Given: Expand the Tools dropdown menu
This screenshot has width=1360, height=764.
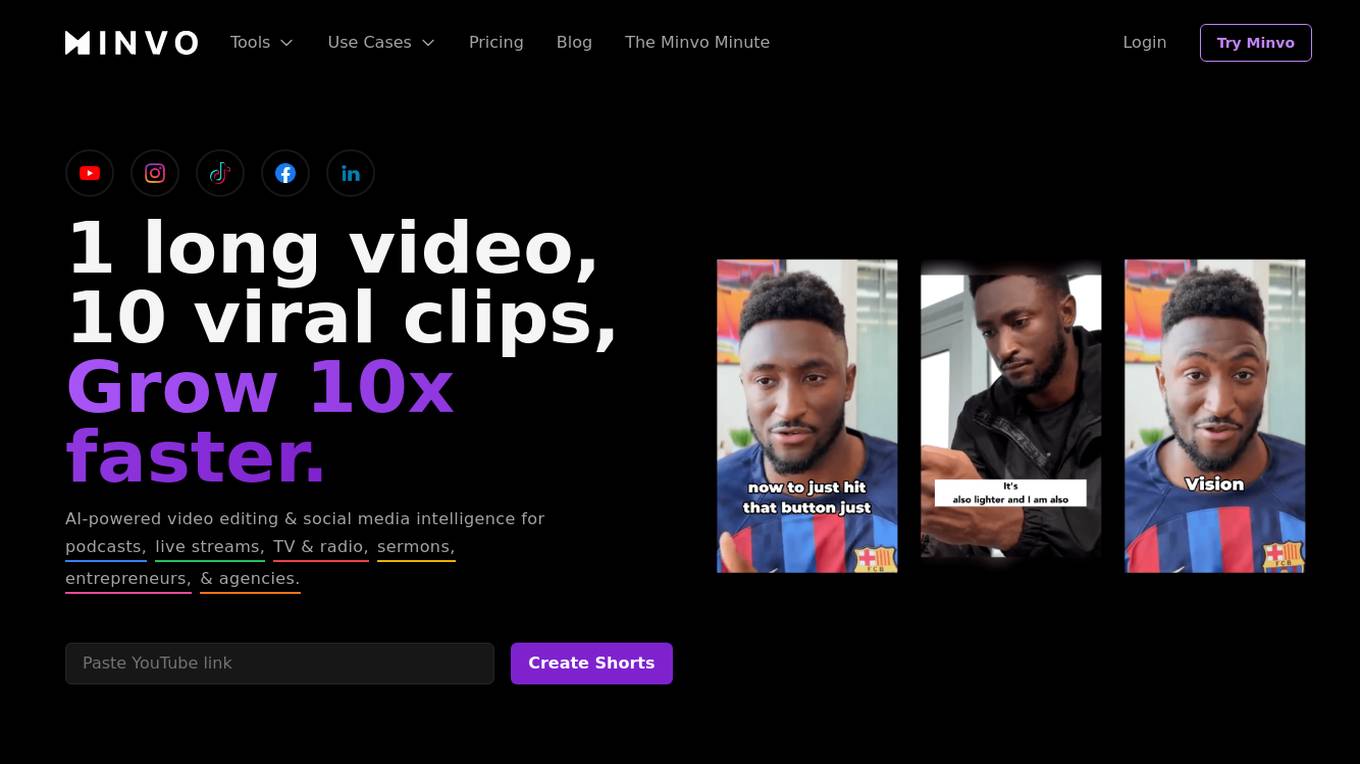Looking at the screenshot, I should (x=262, y=42).
